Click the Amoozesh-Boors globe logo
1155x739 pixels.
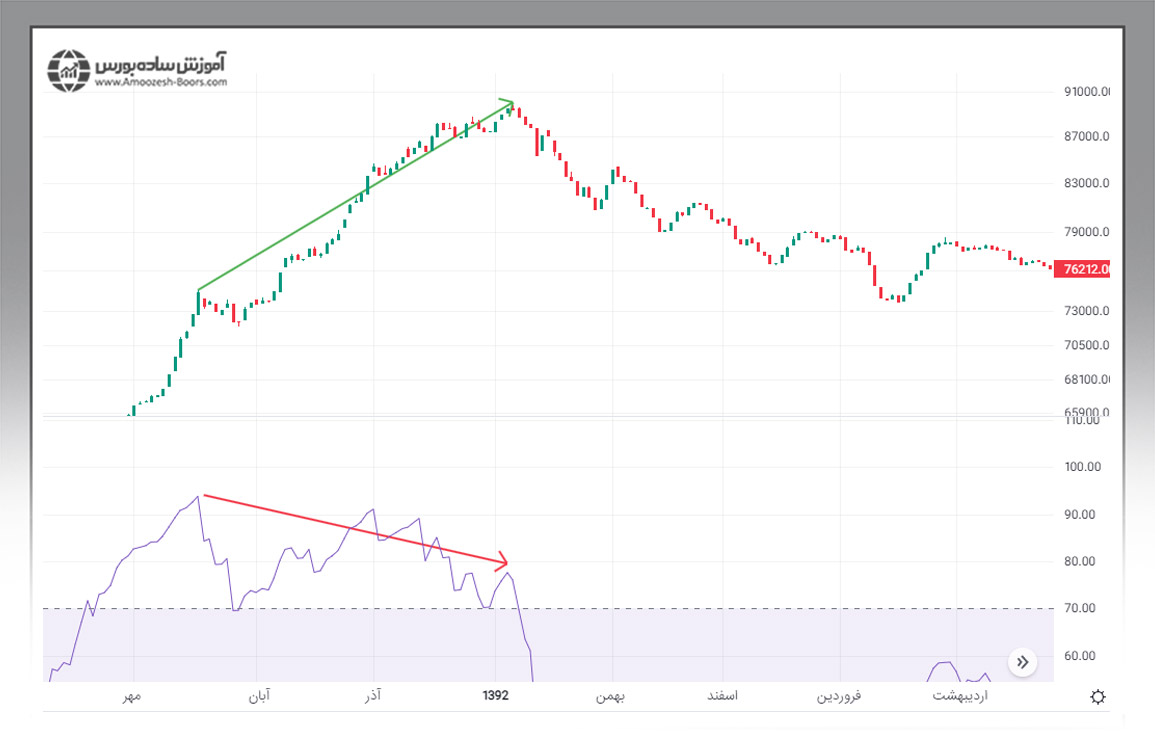(x=69, y=70)
